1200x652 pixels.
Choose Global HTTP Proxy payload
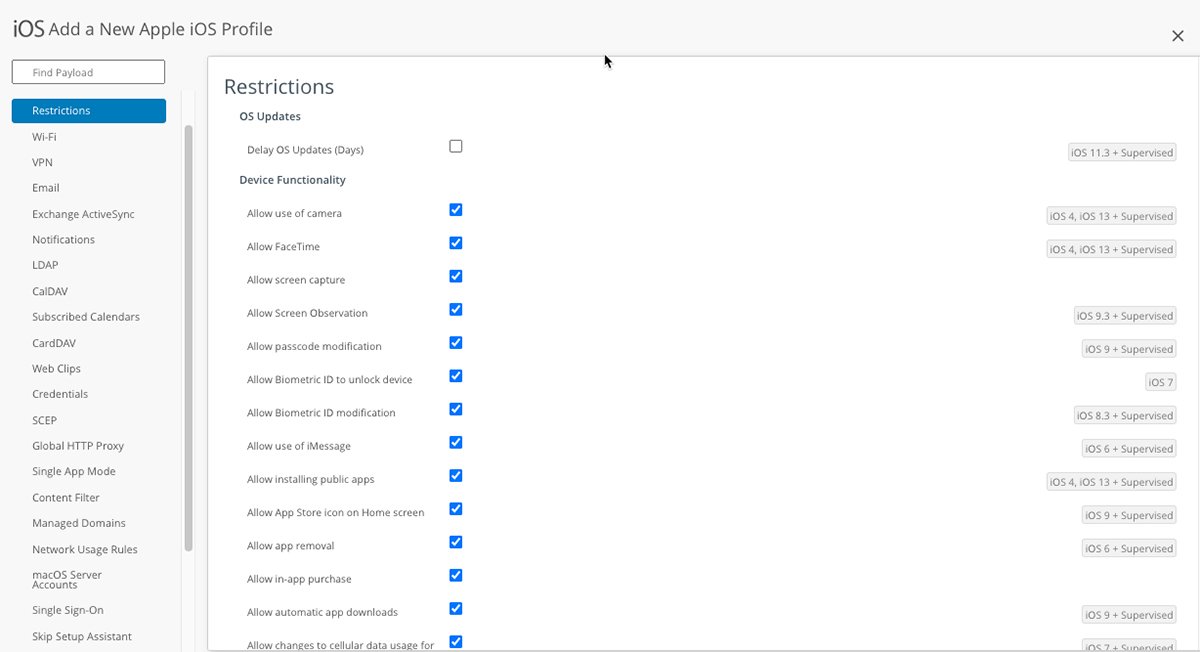[x=78, y=446]
